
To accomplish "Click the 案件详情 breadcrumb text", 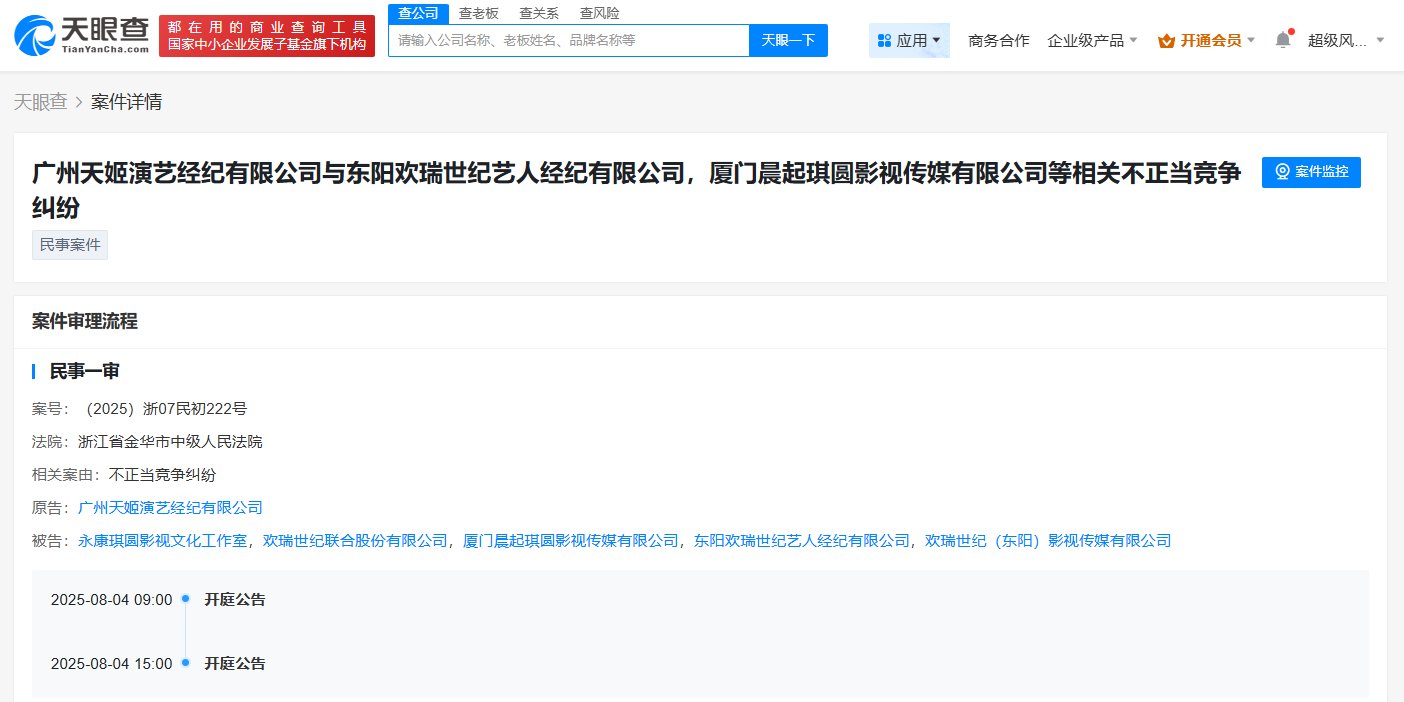I will 126,102.
